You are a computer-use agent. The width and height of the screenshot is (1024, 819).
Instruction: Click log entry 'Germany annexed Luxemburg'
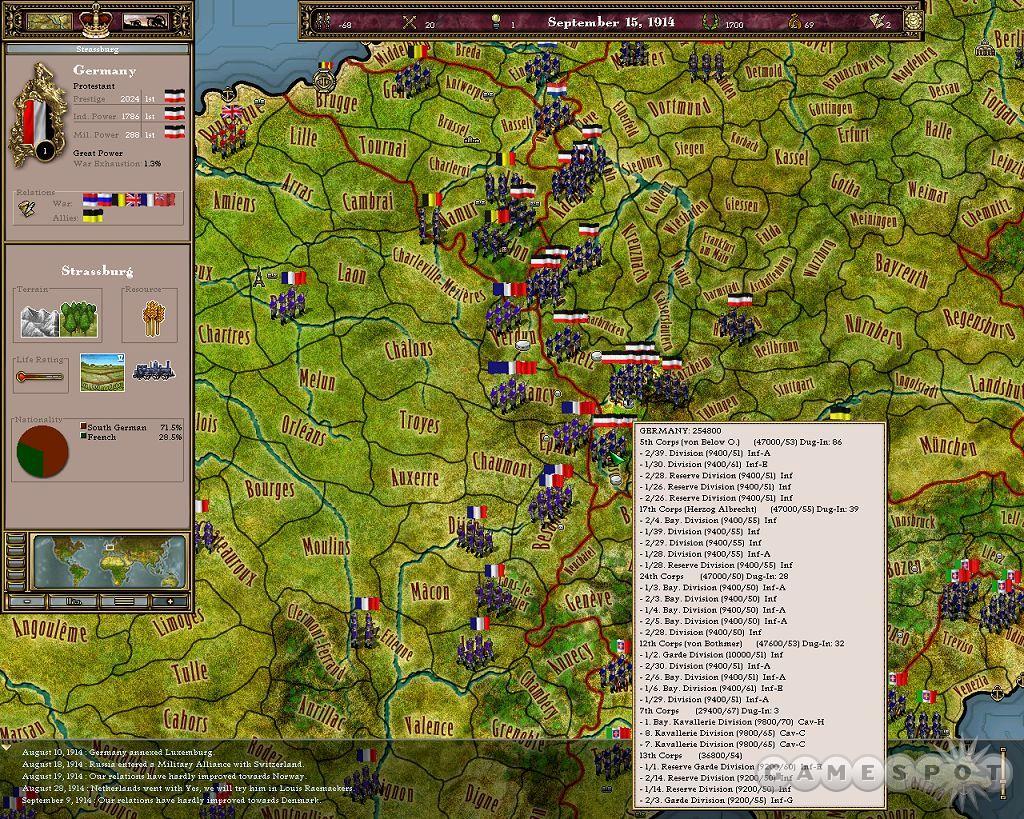click(x=118, y=752)
